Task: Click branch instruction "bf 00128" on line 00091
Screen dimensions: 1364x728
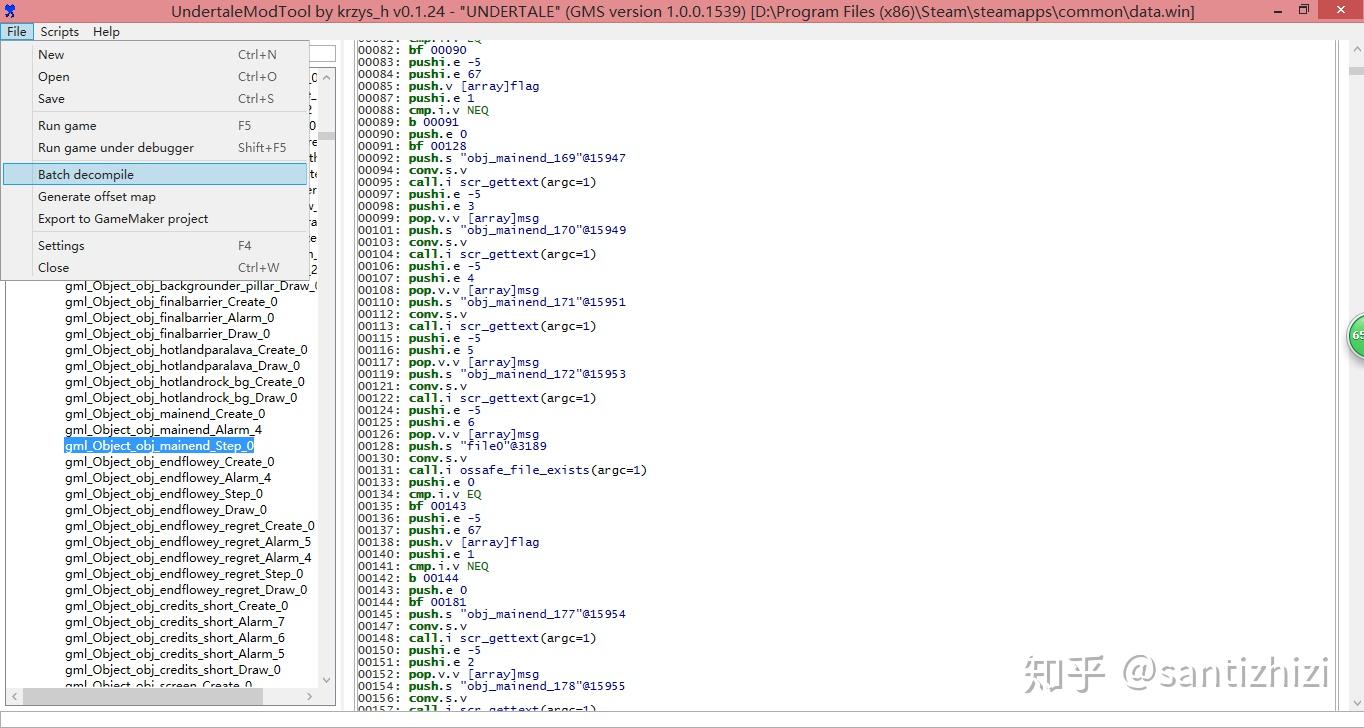Action: [438, 146]
